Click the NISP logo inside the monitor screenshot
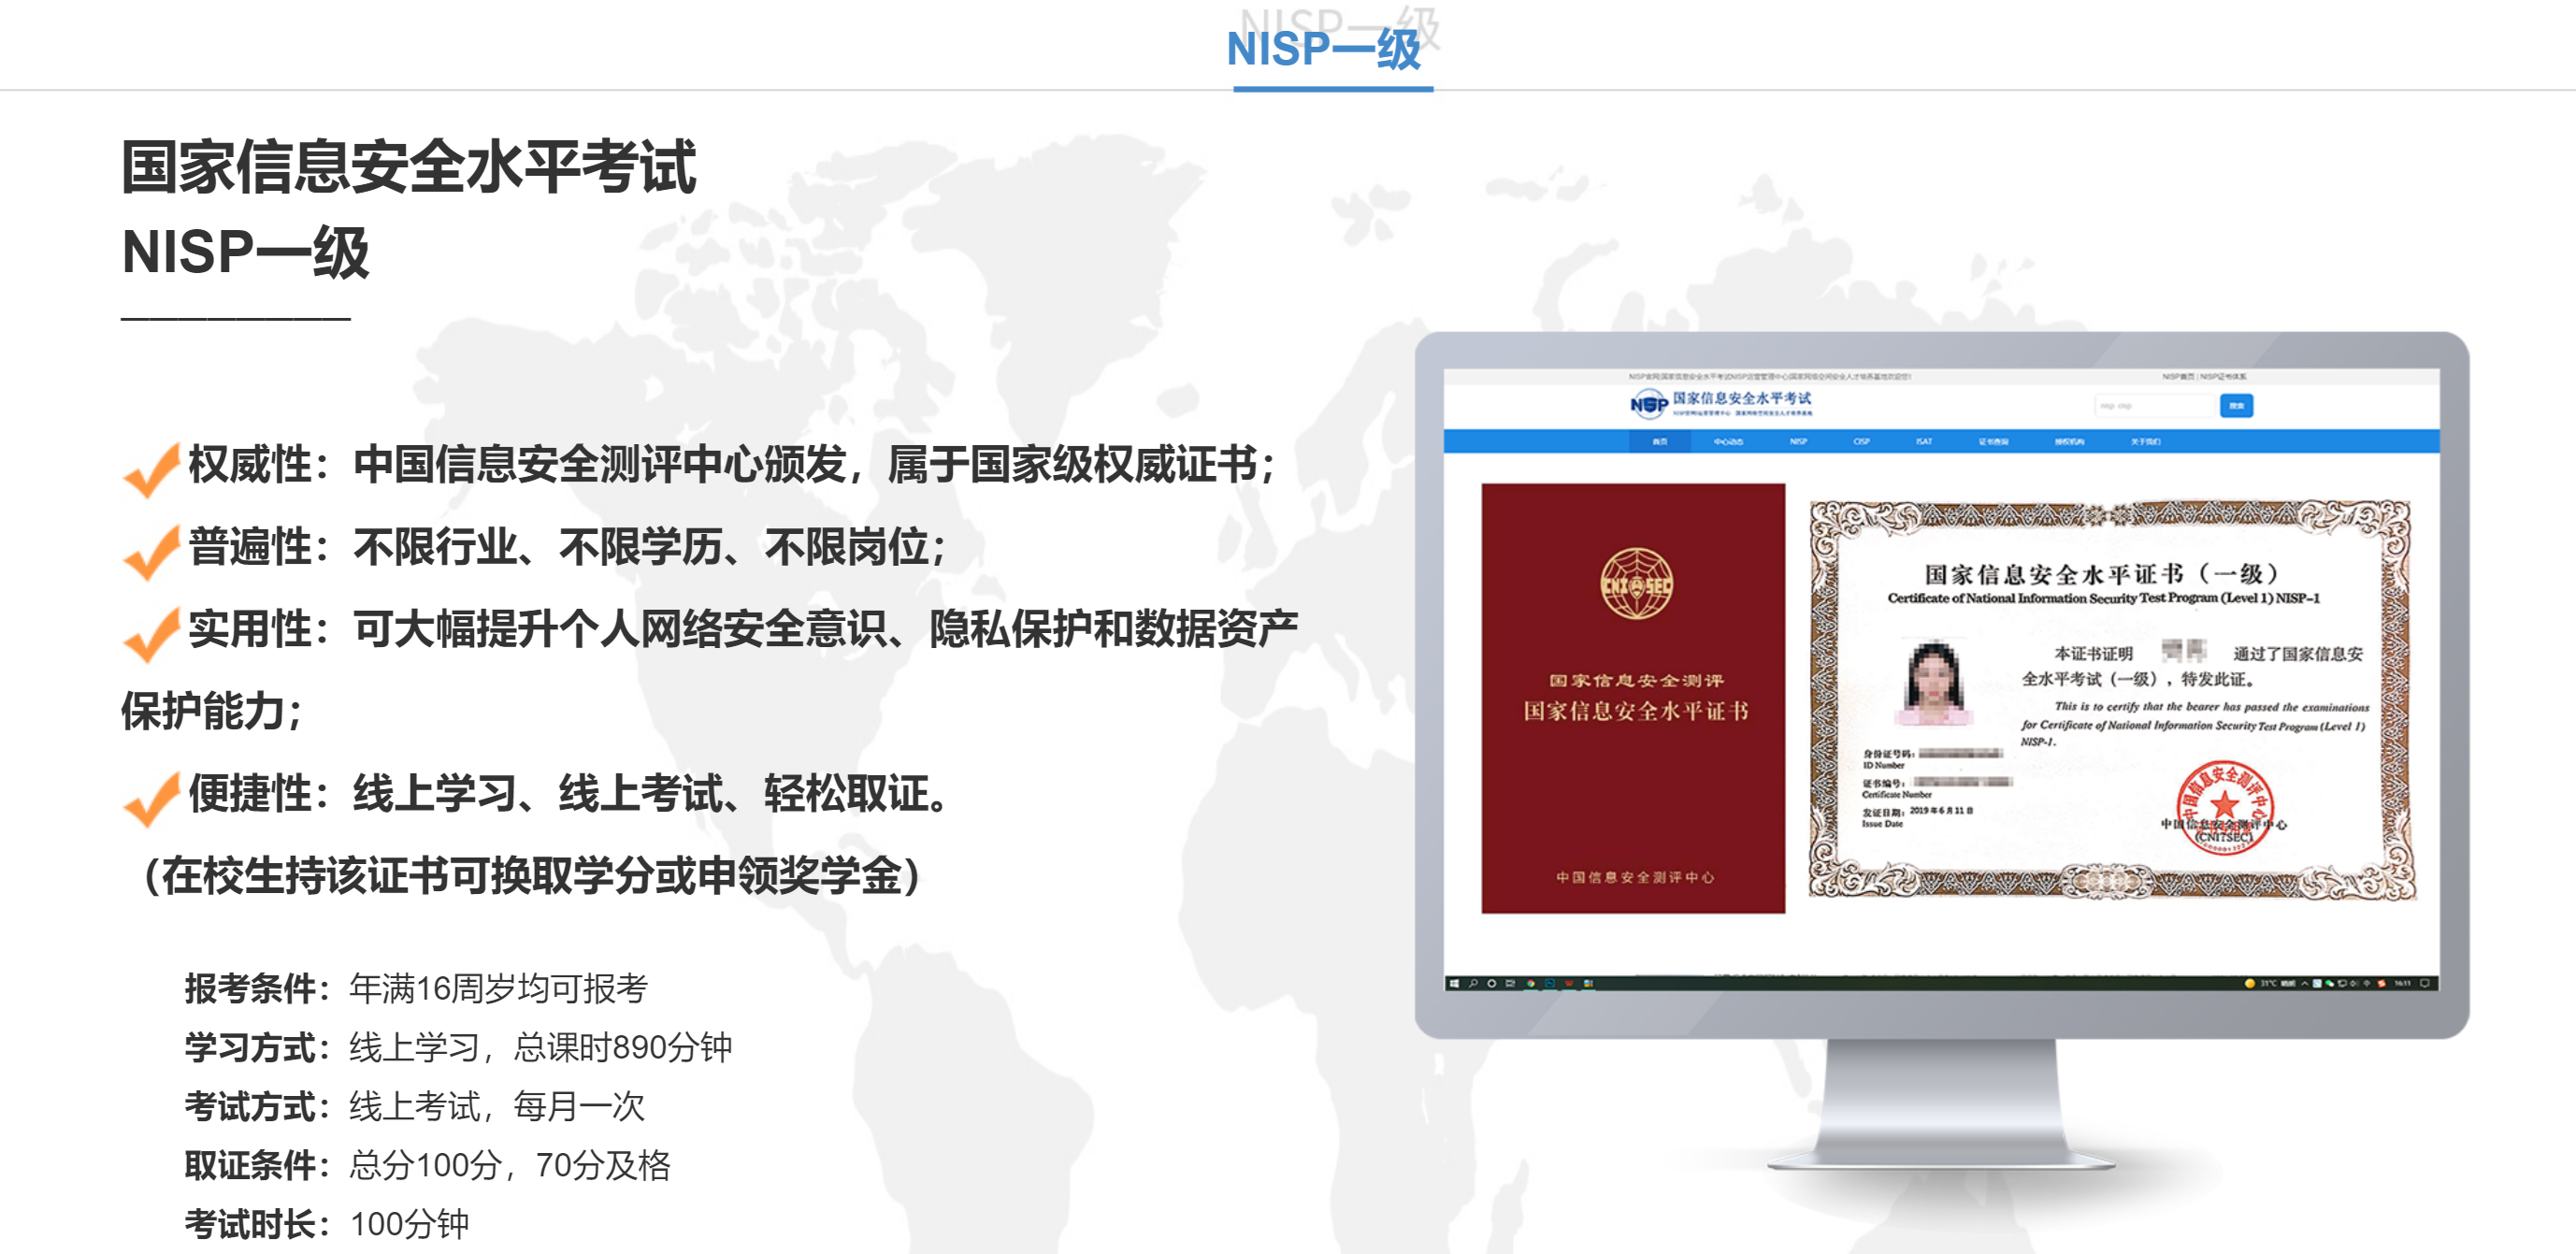The width and height of the screenshot is (2576, 1254). point(1648,404)
